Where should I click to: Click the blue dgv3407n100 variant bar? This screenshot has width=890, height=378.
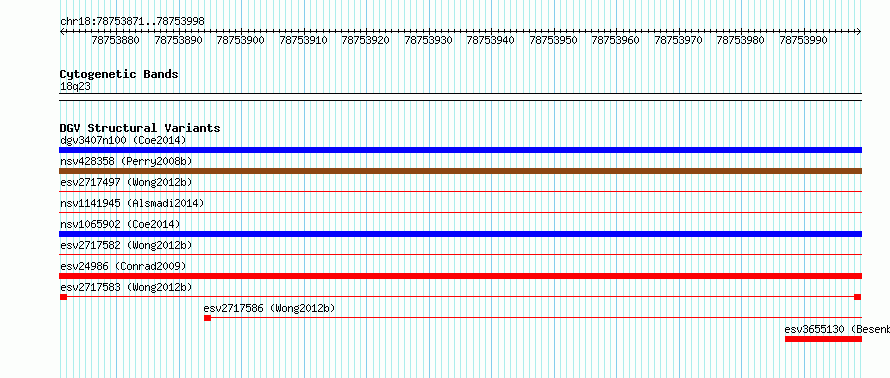point(461,150)
